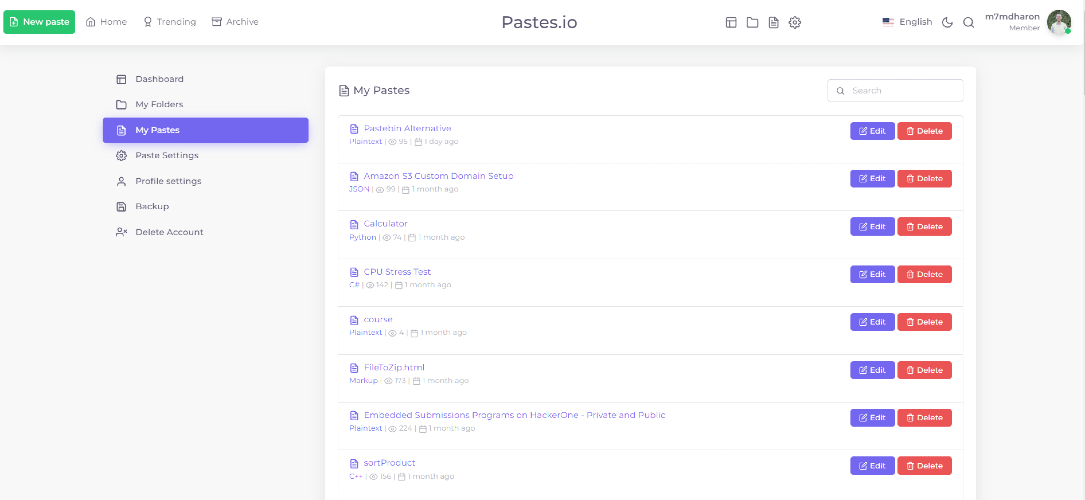Delete the Embedded Submissions HackerOne paste
Viewport: 1085px width, 500px height.
(924, 418)
